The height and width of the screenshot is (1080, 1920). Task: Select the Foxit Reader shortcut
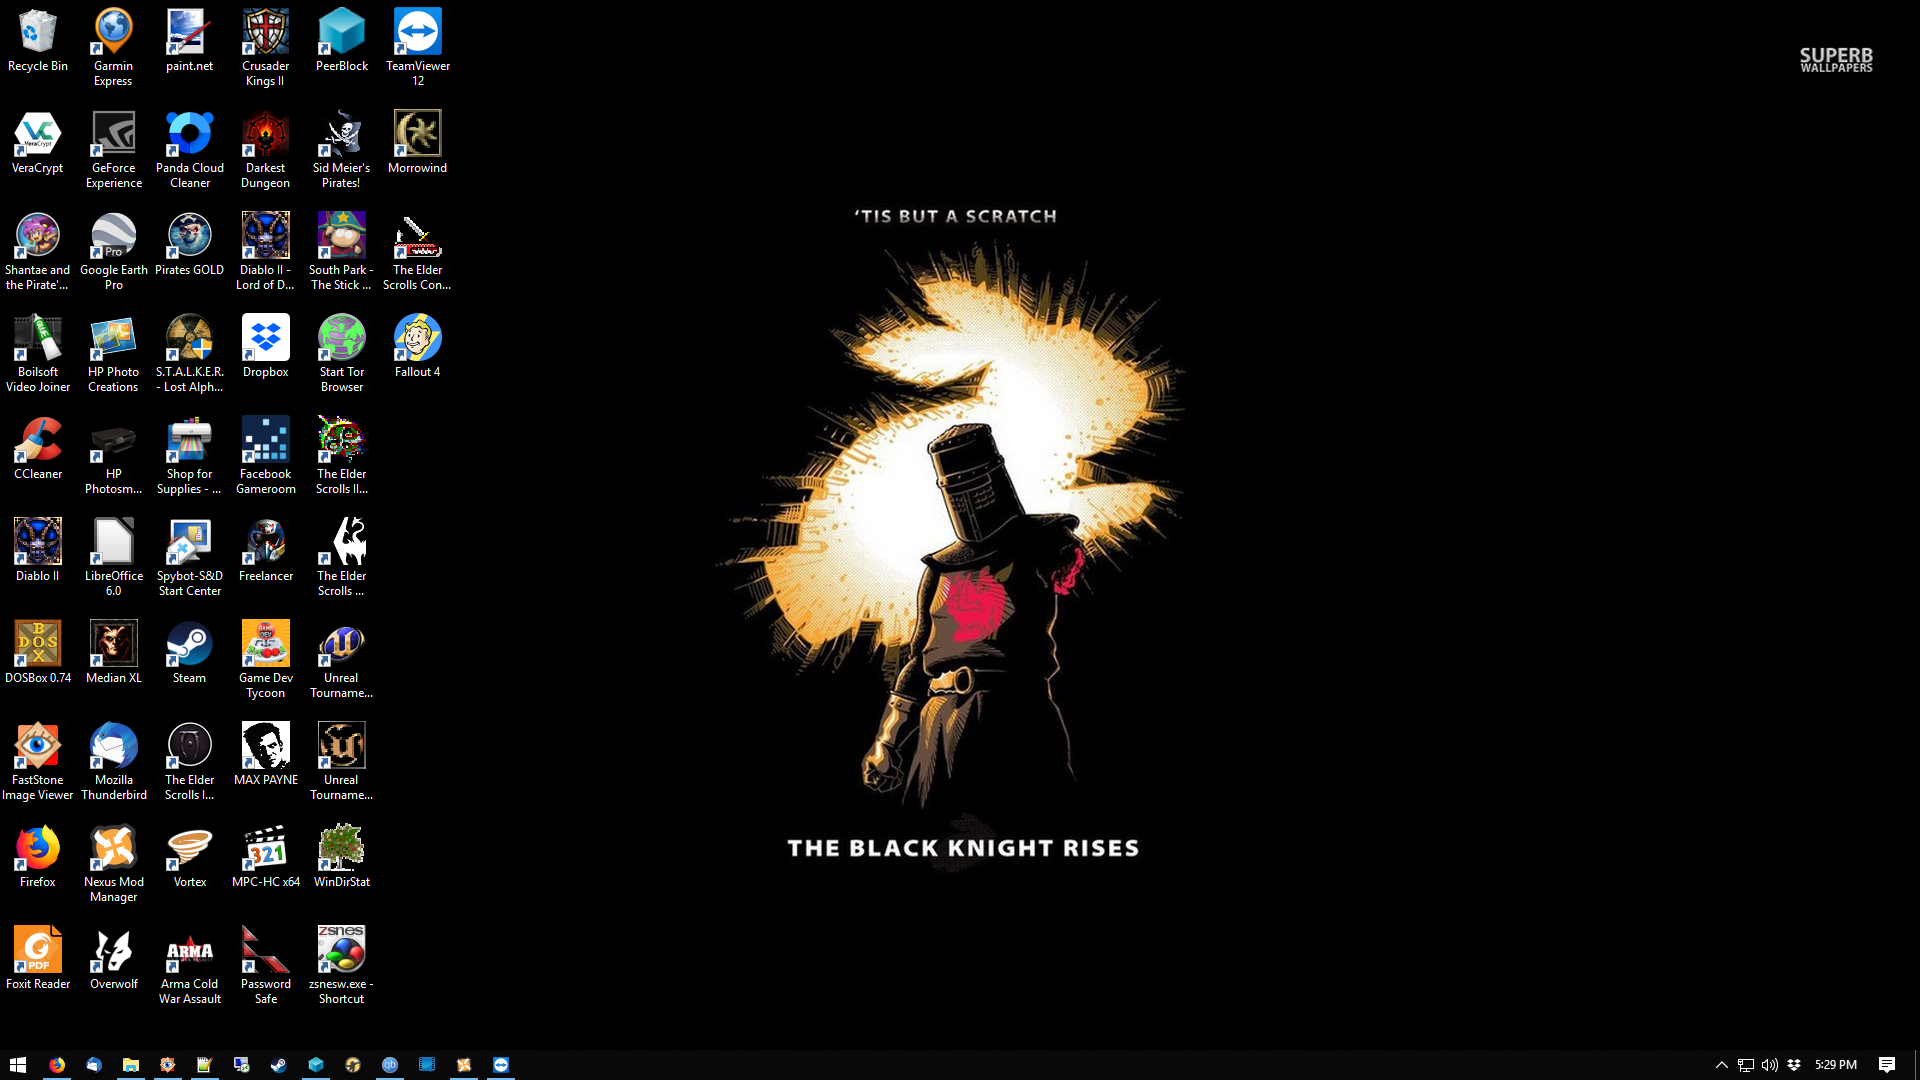pyautogui.click(x=38, y=960)
